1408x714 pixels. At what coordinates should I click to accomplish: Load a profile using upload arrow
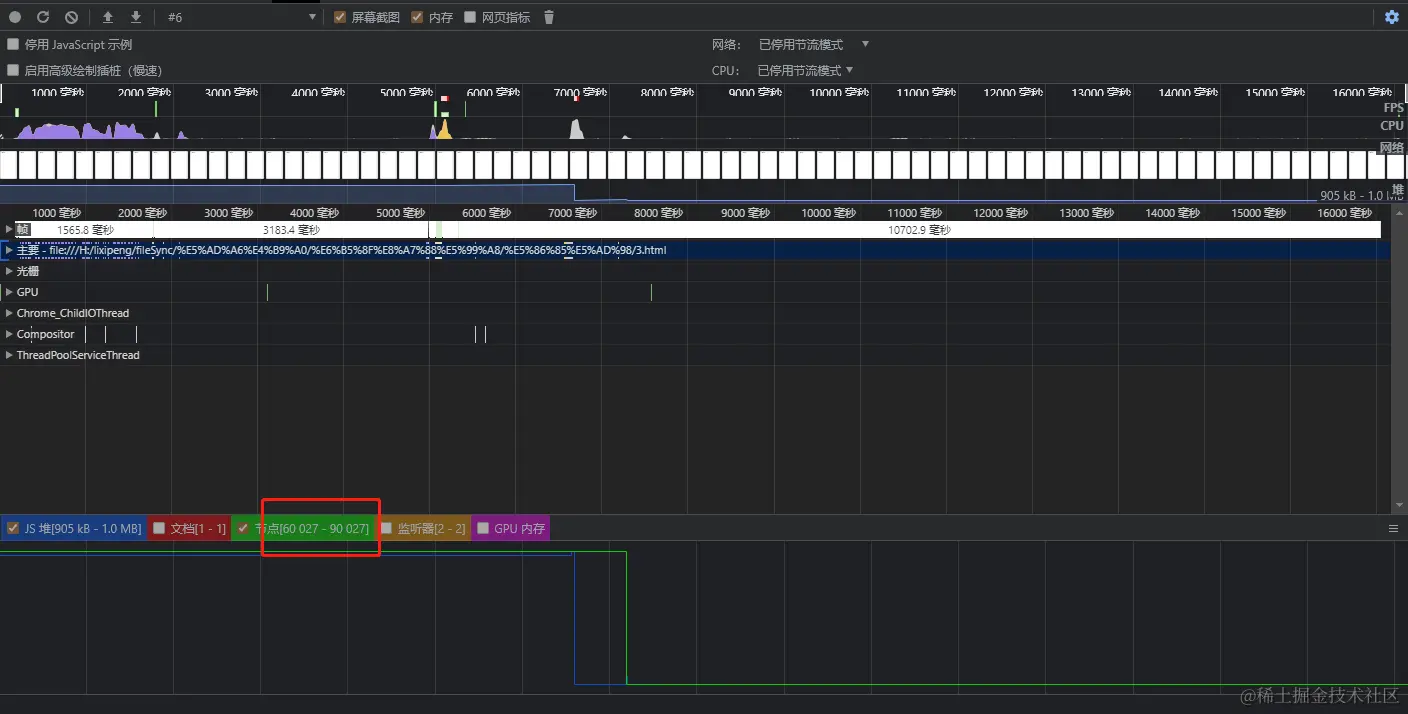[108, 17]
